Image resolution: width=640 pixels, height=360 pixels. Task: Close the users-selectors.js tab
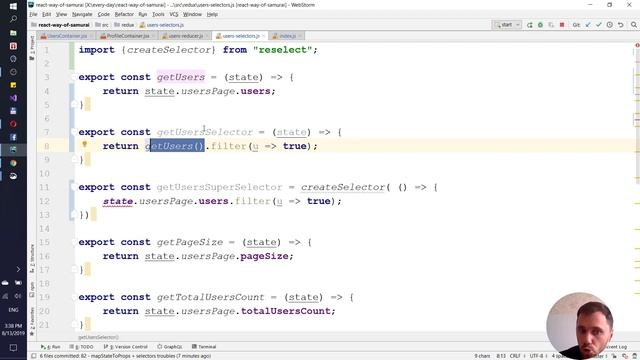coord(263,36)
